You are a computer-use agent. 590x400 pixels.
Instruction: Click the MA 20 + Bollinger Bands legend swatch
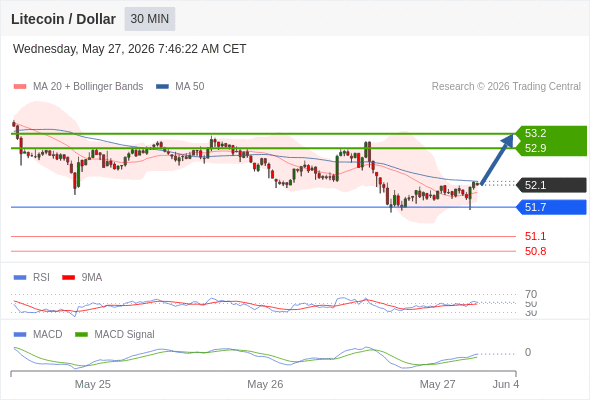pyautogui.click(x=20, y=87)
